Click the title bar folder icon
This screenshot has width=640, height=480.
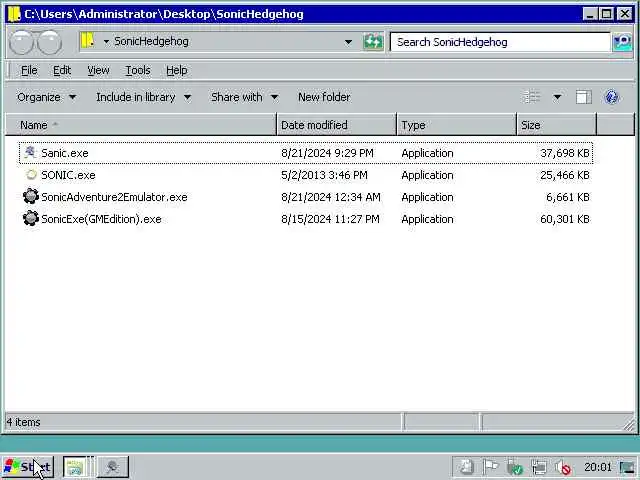(x=14, y=14)
